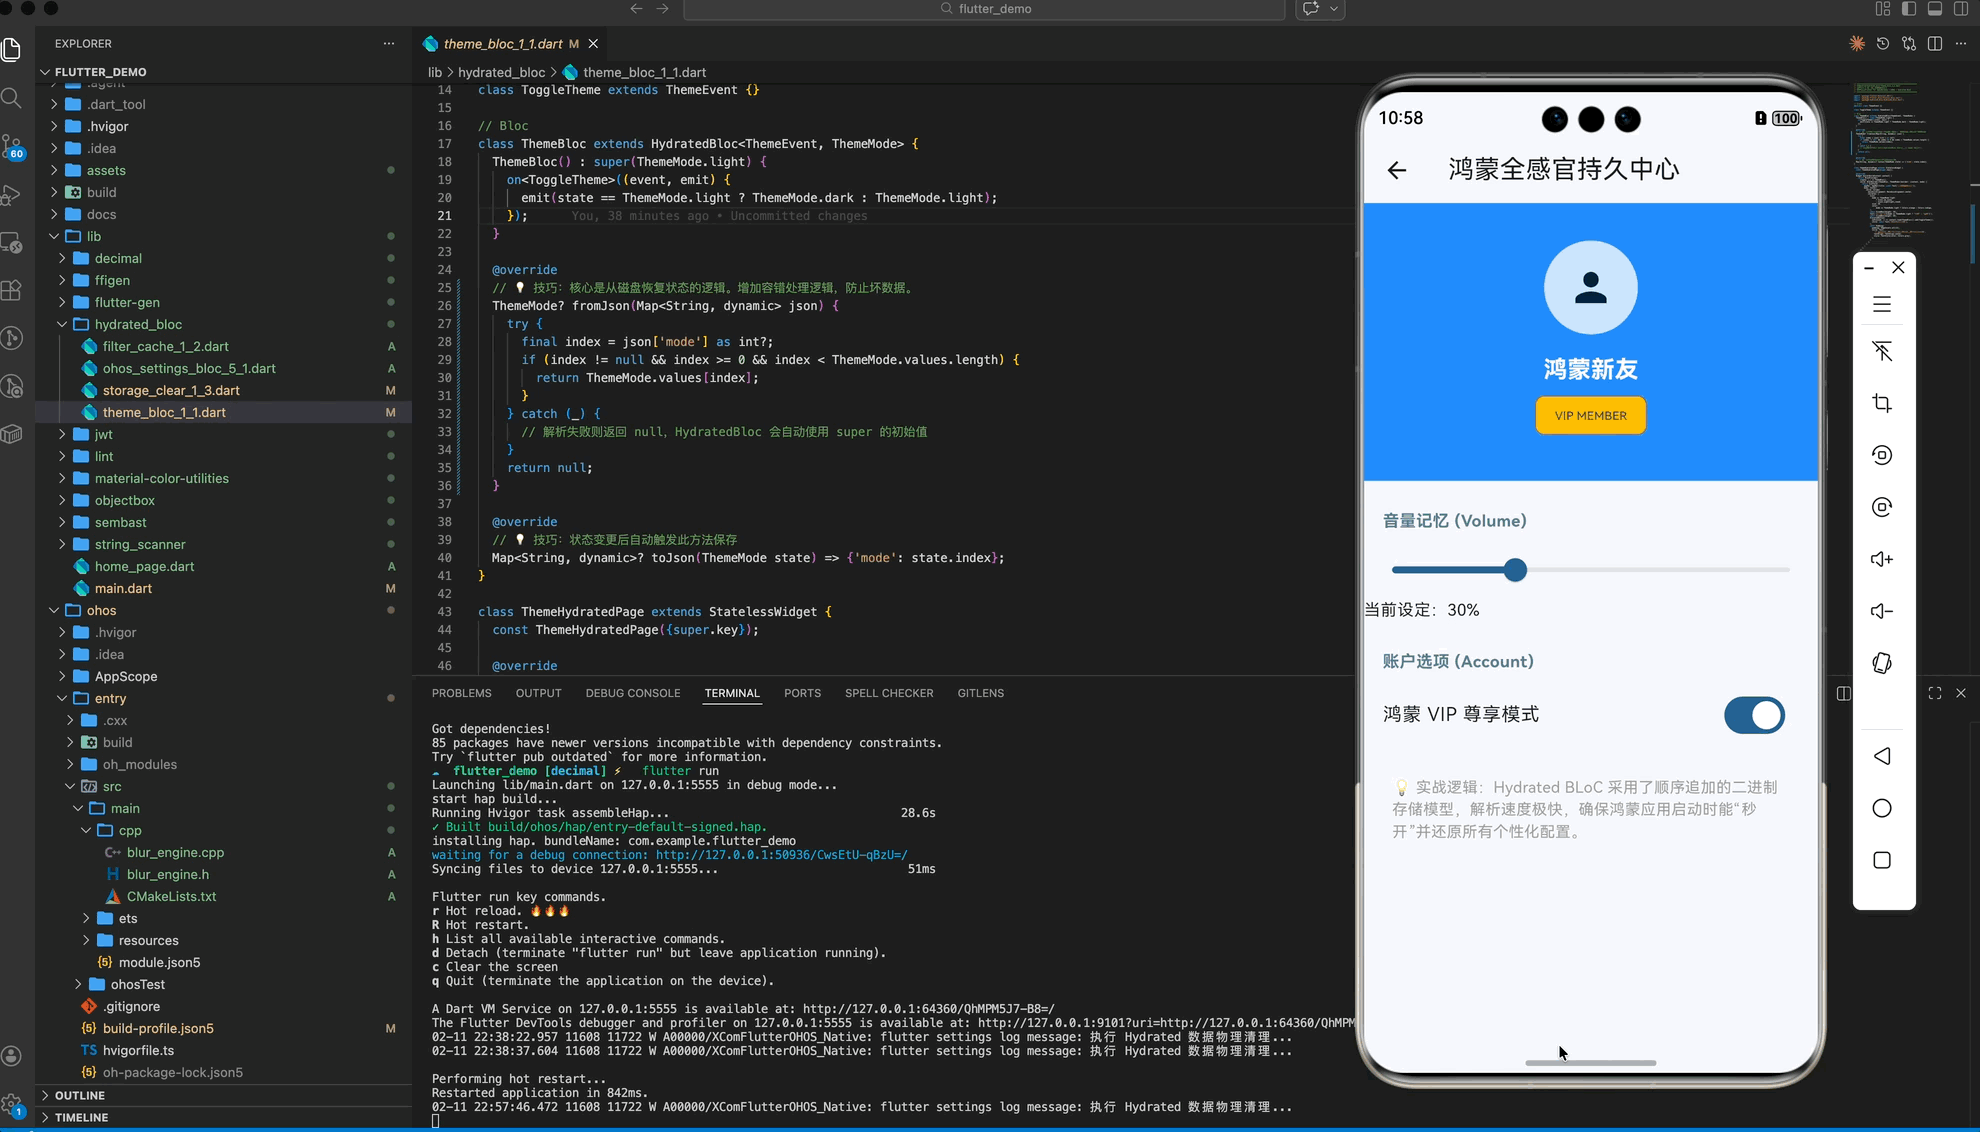Click the emulator volume down icon
The height and width of the screenshot is (1132, 1980).
pos(1881,611)
